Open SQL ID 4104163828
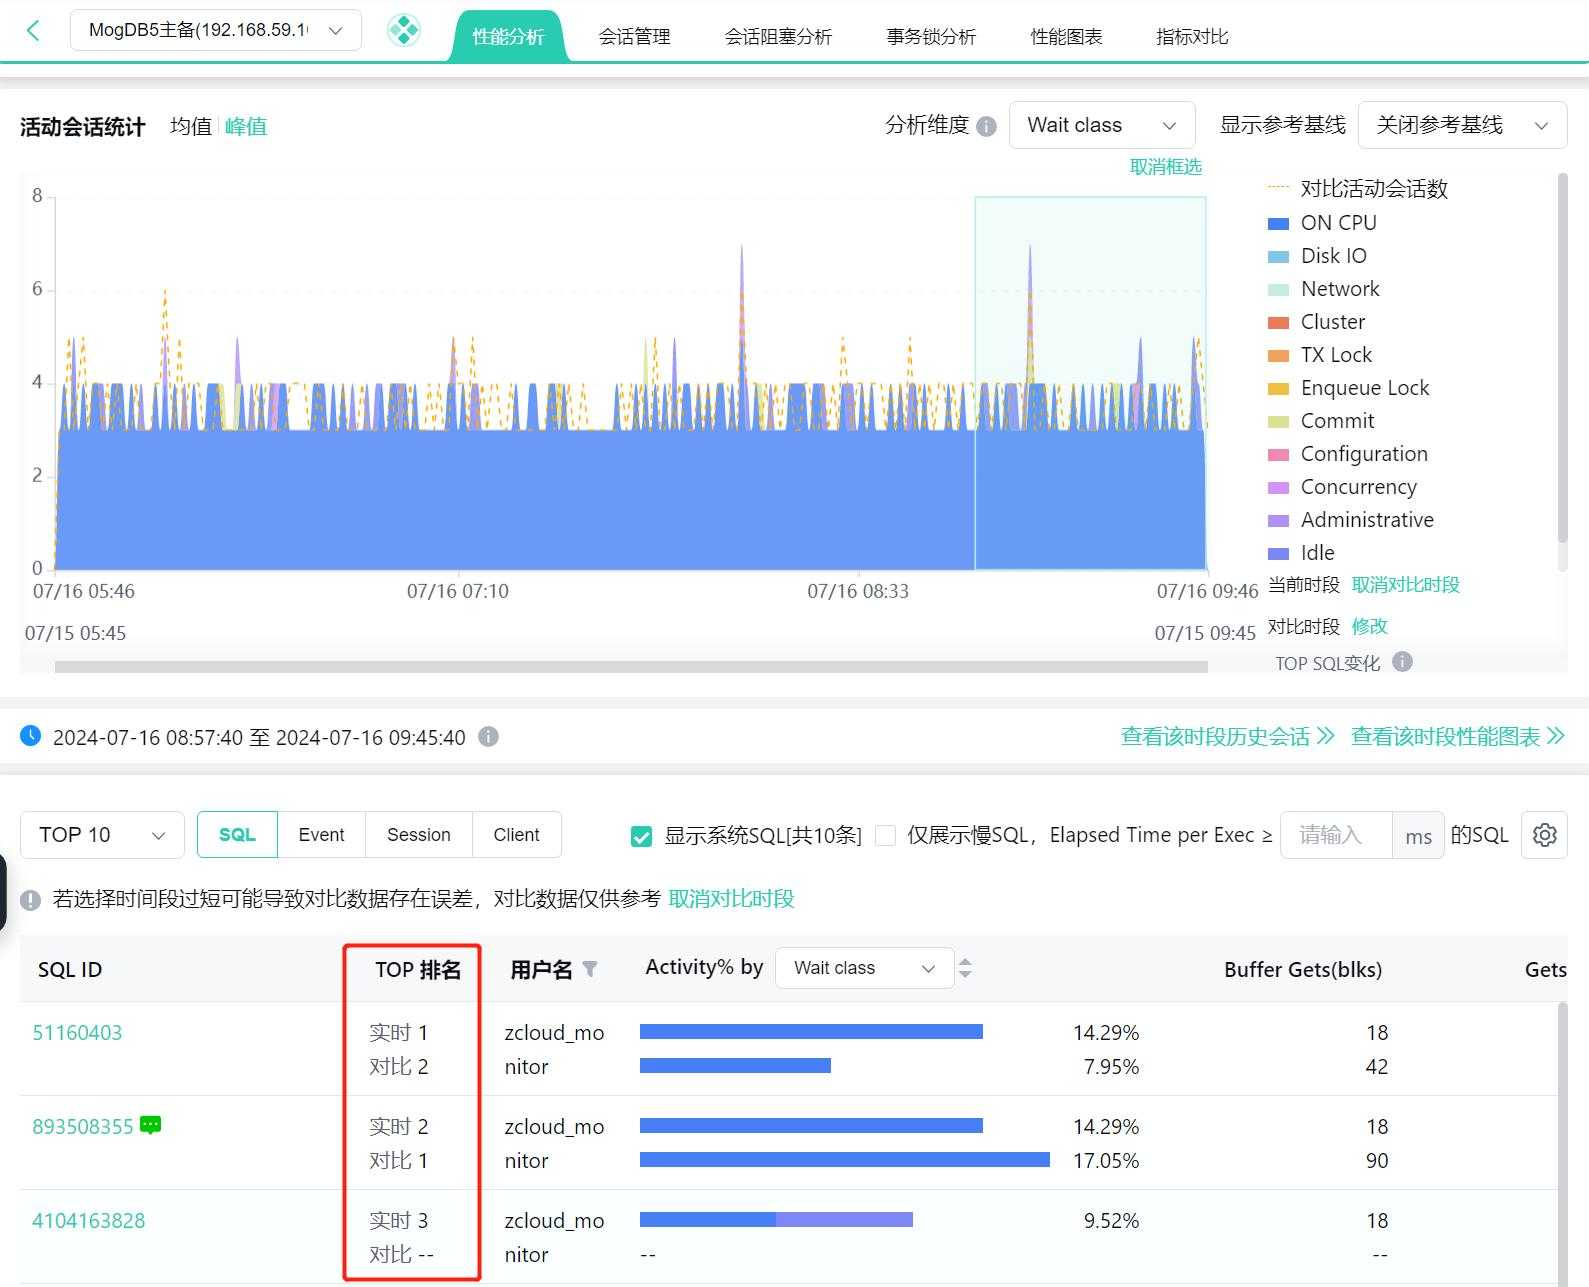This screenshot has width=1589, height=1287. 88,1221
